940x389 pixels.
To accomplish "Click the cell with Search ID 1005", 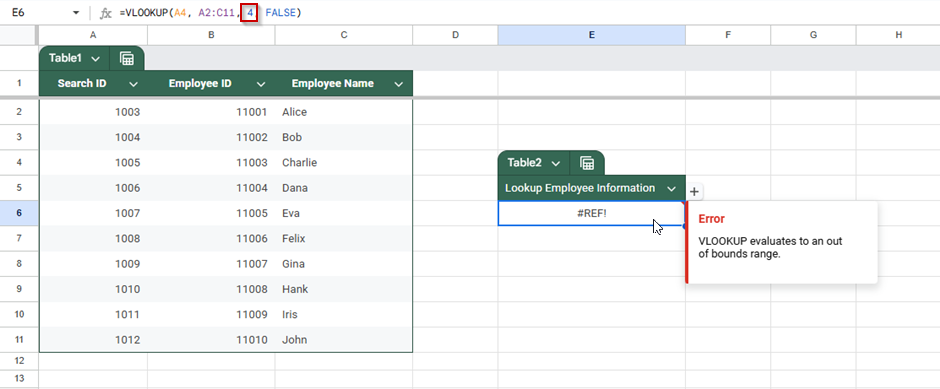I will click(x=93, y=162).
